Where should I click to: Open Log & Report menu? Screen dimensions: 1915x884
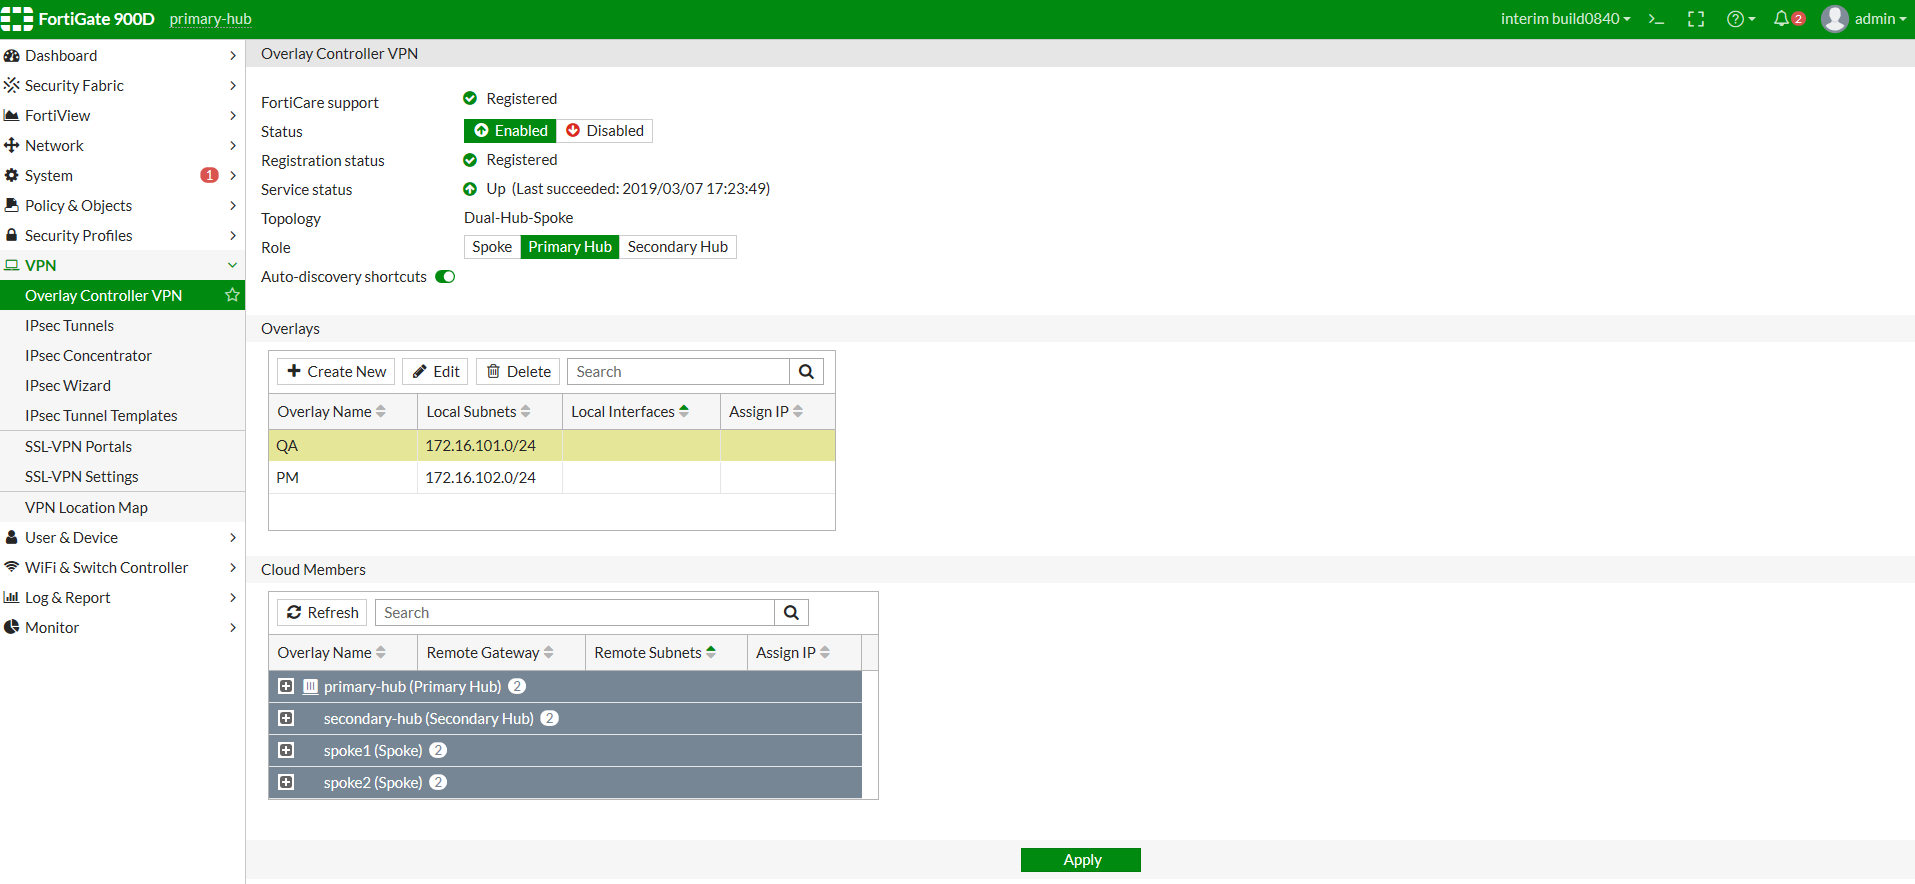(x=122, y=598)
